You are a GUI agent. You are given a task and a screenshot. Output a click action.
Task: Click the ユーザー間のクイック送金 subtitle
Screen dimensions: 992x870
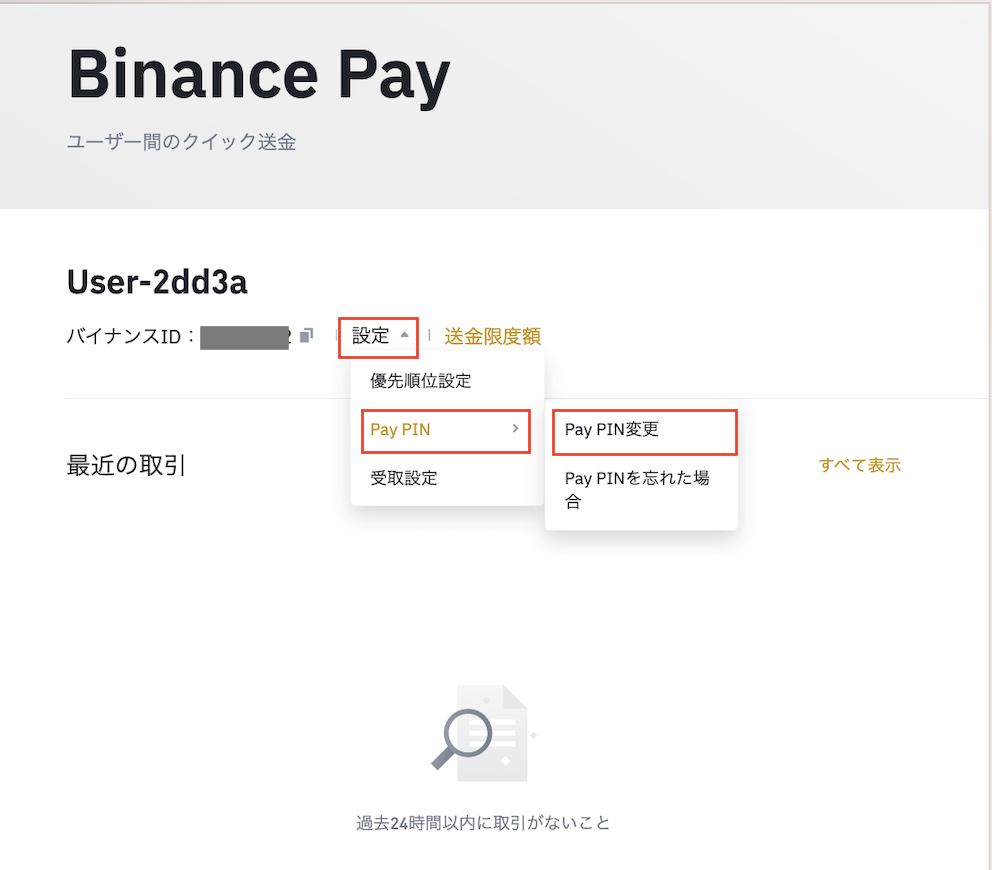(x=181, y=142)
